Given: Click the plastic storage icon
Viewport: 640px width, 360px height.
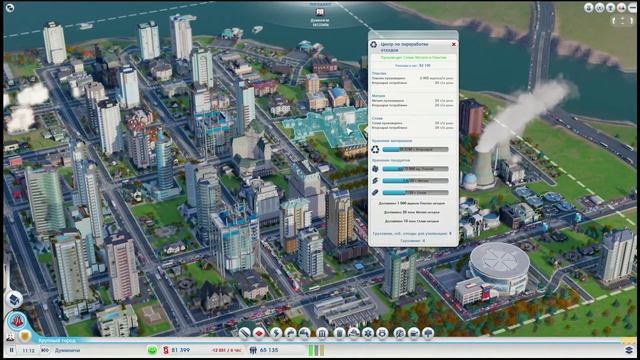Looking at the screenshot, I should click(x=375, y=169).
